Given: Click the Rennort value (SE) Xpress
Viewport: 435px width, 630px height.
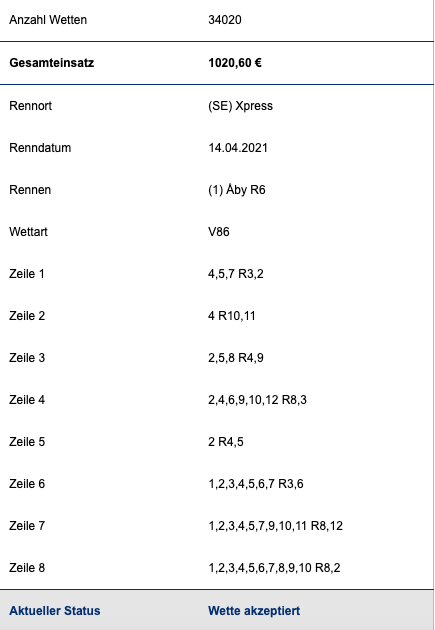Looking at the screenshot, I should tap(240, 106).
